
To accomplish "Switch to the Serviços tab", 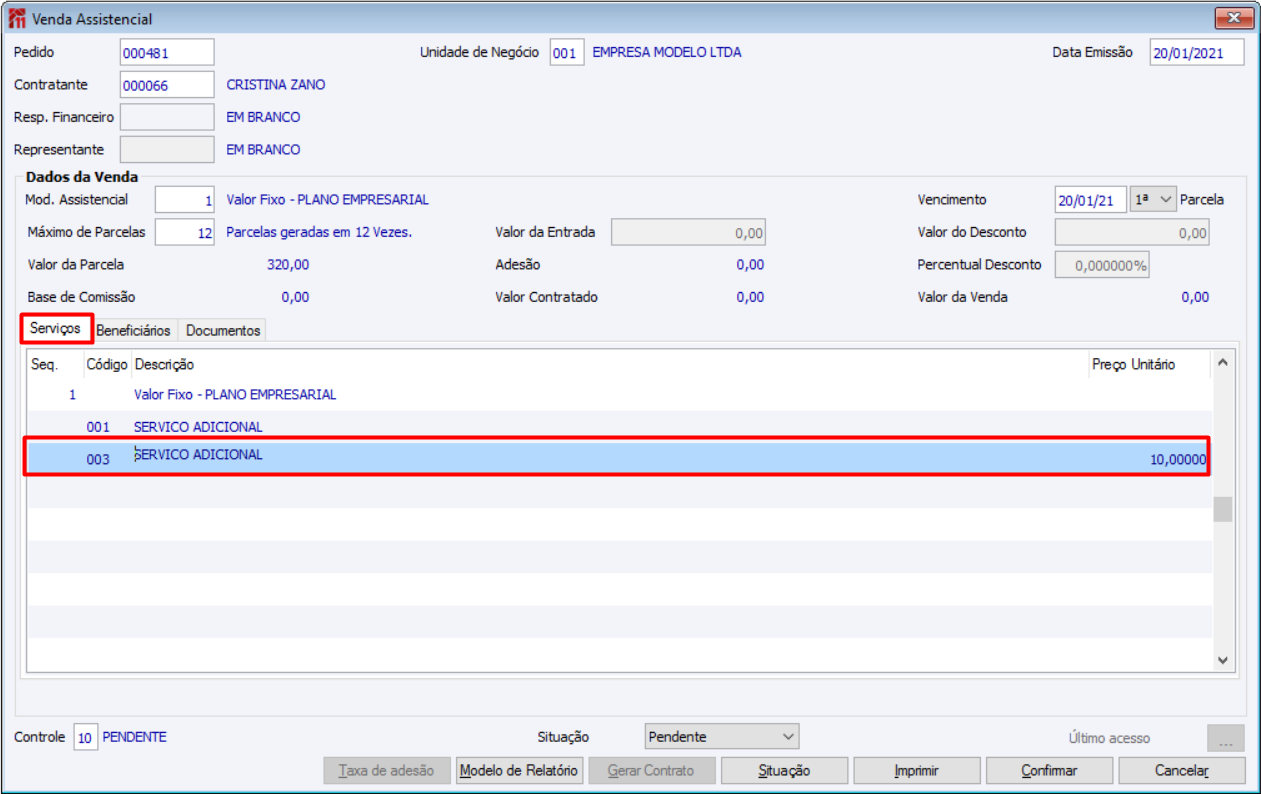I will 56,329.
